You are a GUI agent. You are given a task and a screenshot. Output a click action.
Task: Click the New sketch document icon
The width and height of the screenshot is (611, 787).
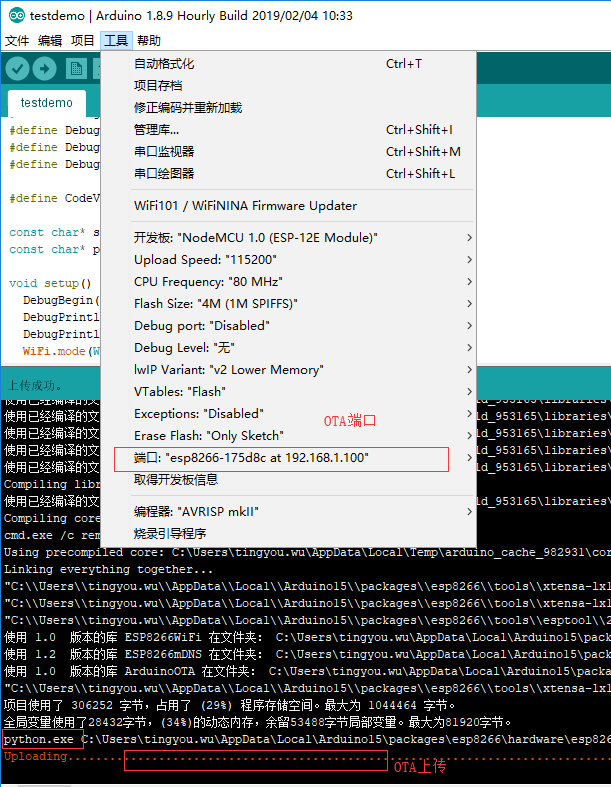click(x=76, y=69)
